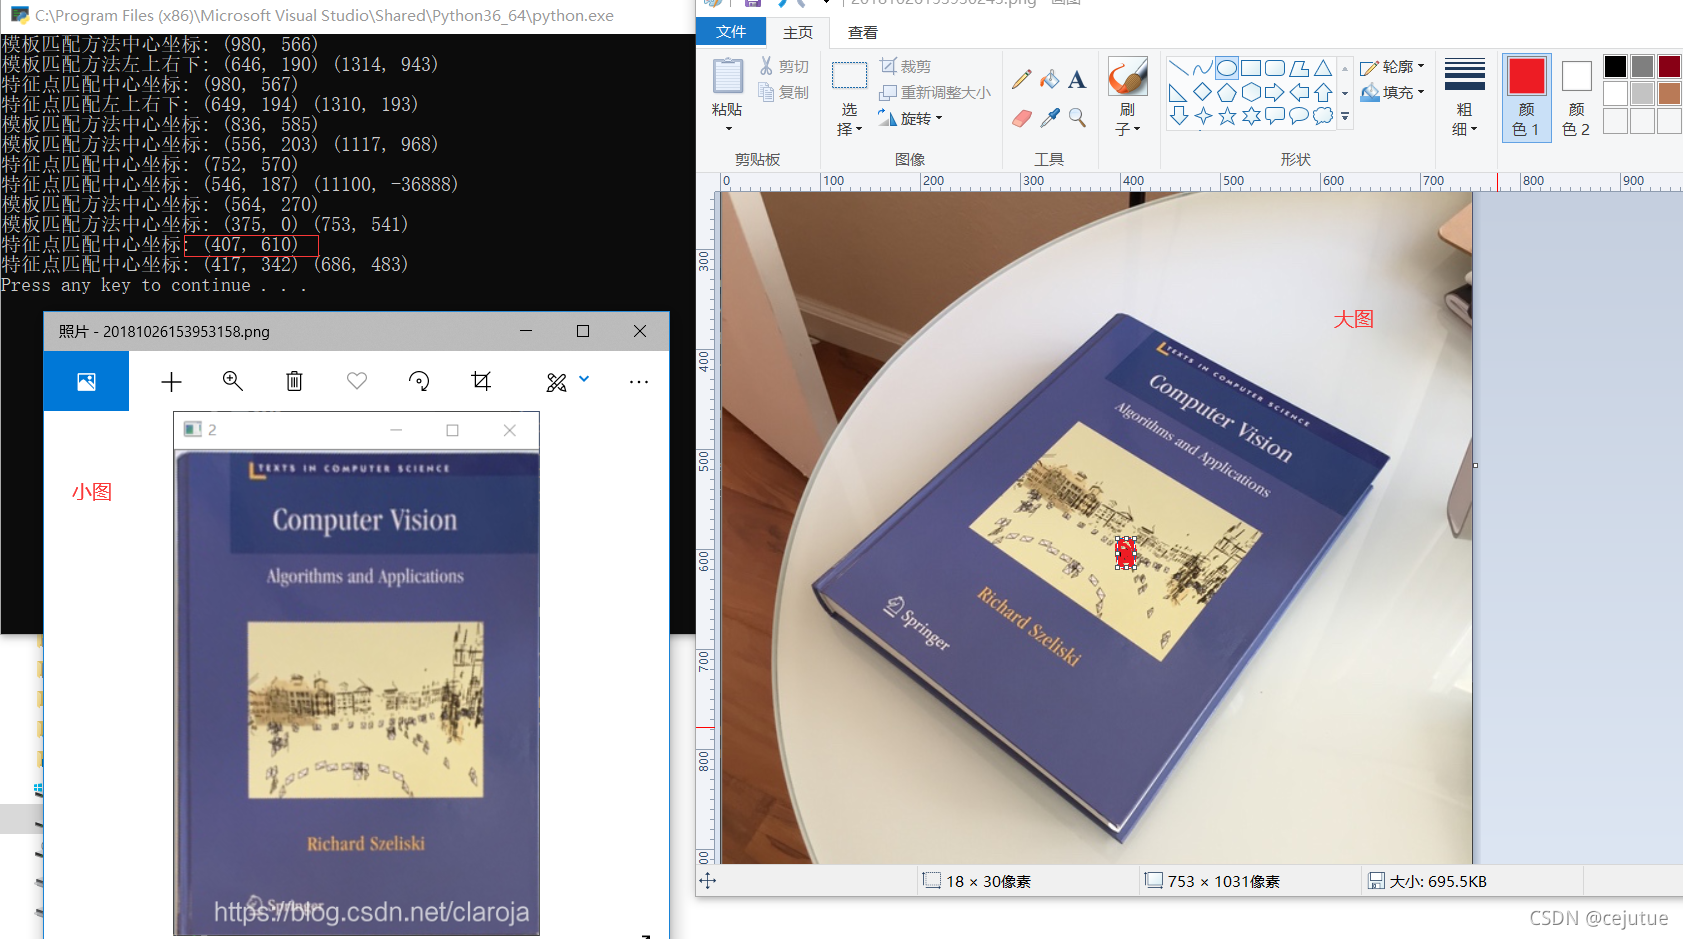Select the Magnifier tool in Paint
Image resolution: width=1683 pixels, height=939 pixels.
(1077, 118)
